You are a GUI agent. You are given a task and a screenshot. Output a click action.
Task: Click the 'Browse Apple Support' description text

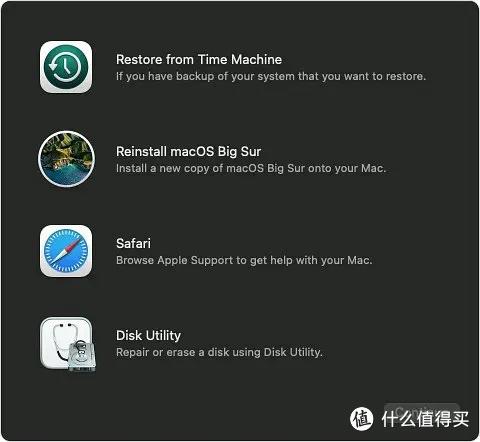(244, 260)
